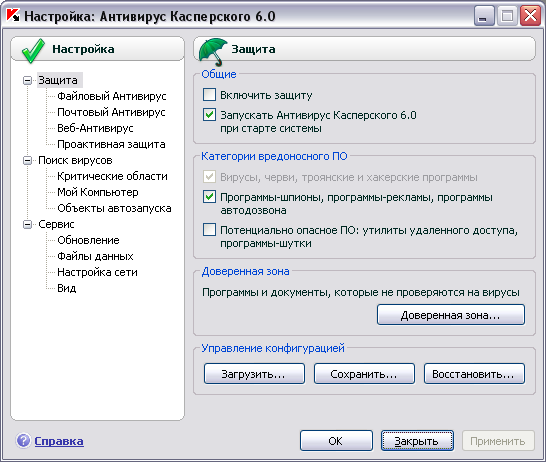The height and width of the screenshot is (462, 546).
Task: Select Вид in the tree
Action: [x=67, y=288]
